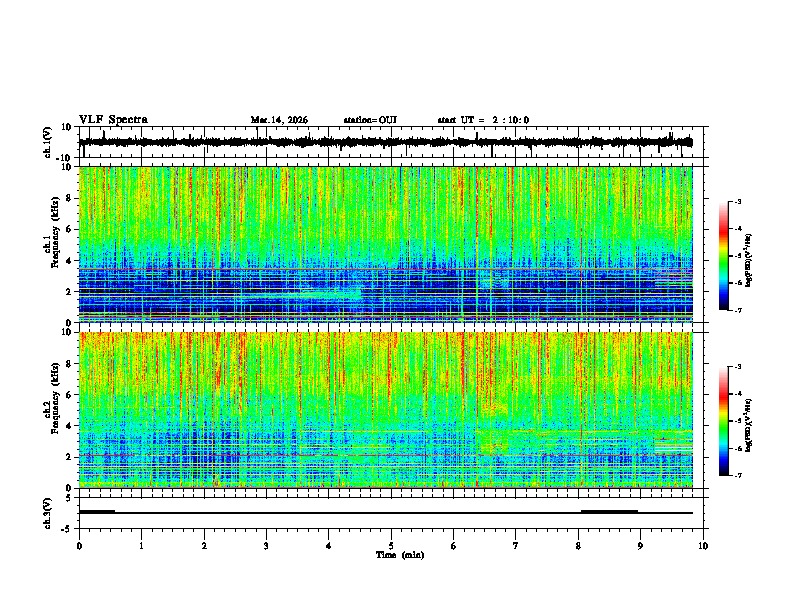The height and width of the screenshot is (612, 792).
Task: Click the "station=OUI" header label
Action: tap(370, 120)
